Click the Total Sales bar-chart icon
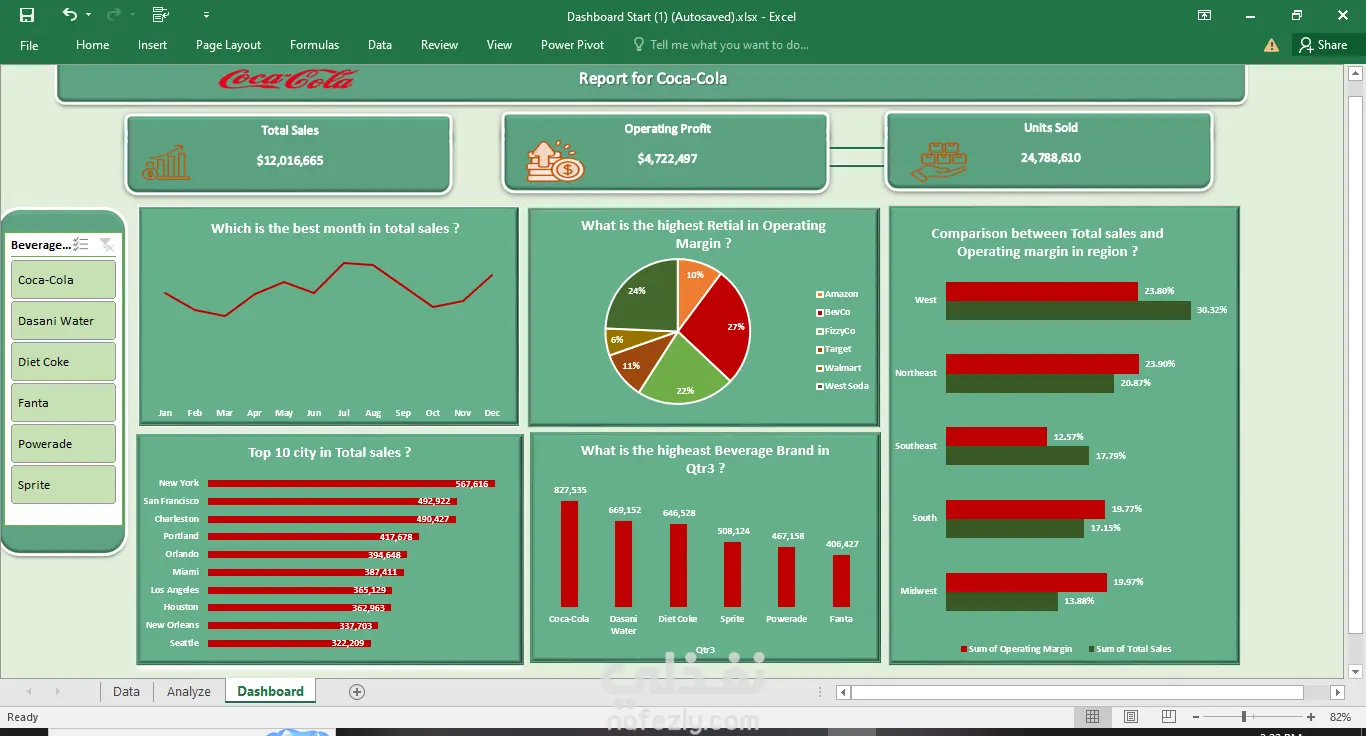Screen dimensions: 1366x736 tap(166, 162)
